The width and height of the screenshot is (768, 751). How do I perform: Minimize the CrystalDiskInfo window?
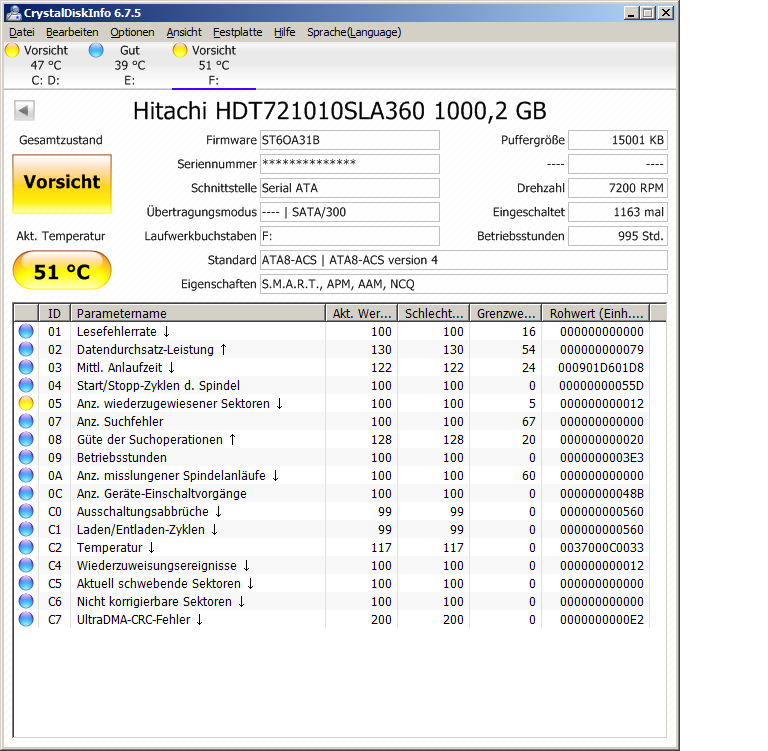tap(631, 13)
